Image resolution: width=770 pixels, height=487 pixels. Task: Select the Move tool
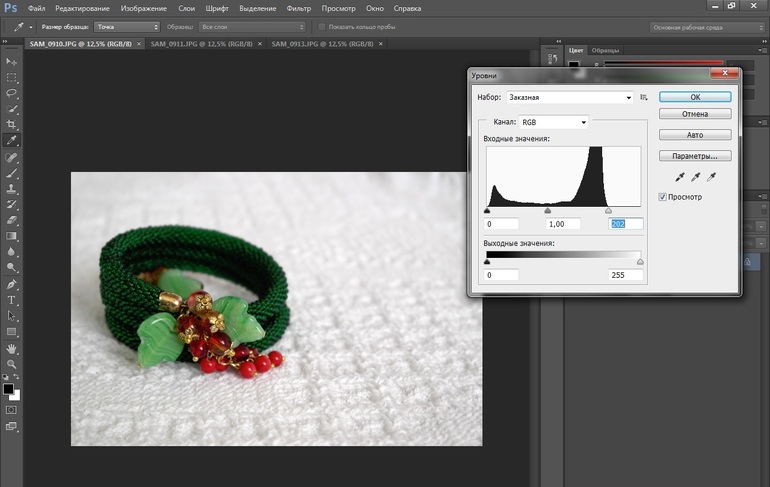[x=12, y=61]
